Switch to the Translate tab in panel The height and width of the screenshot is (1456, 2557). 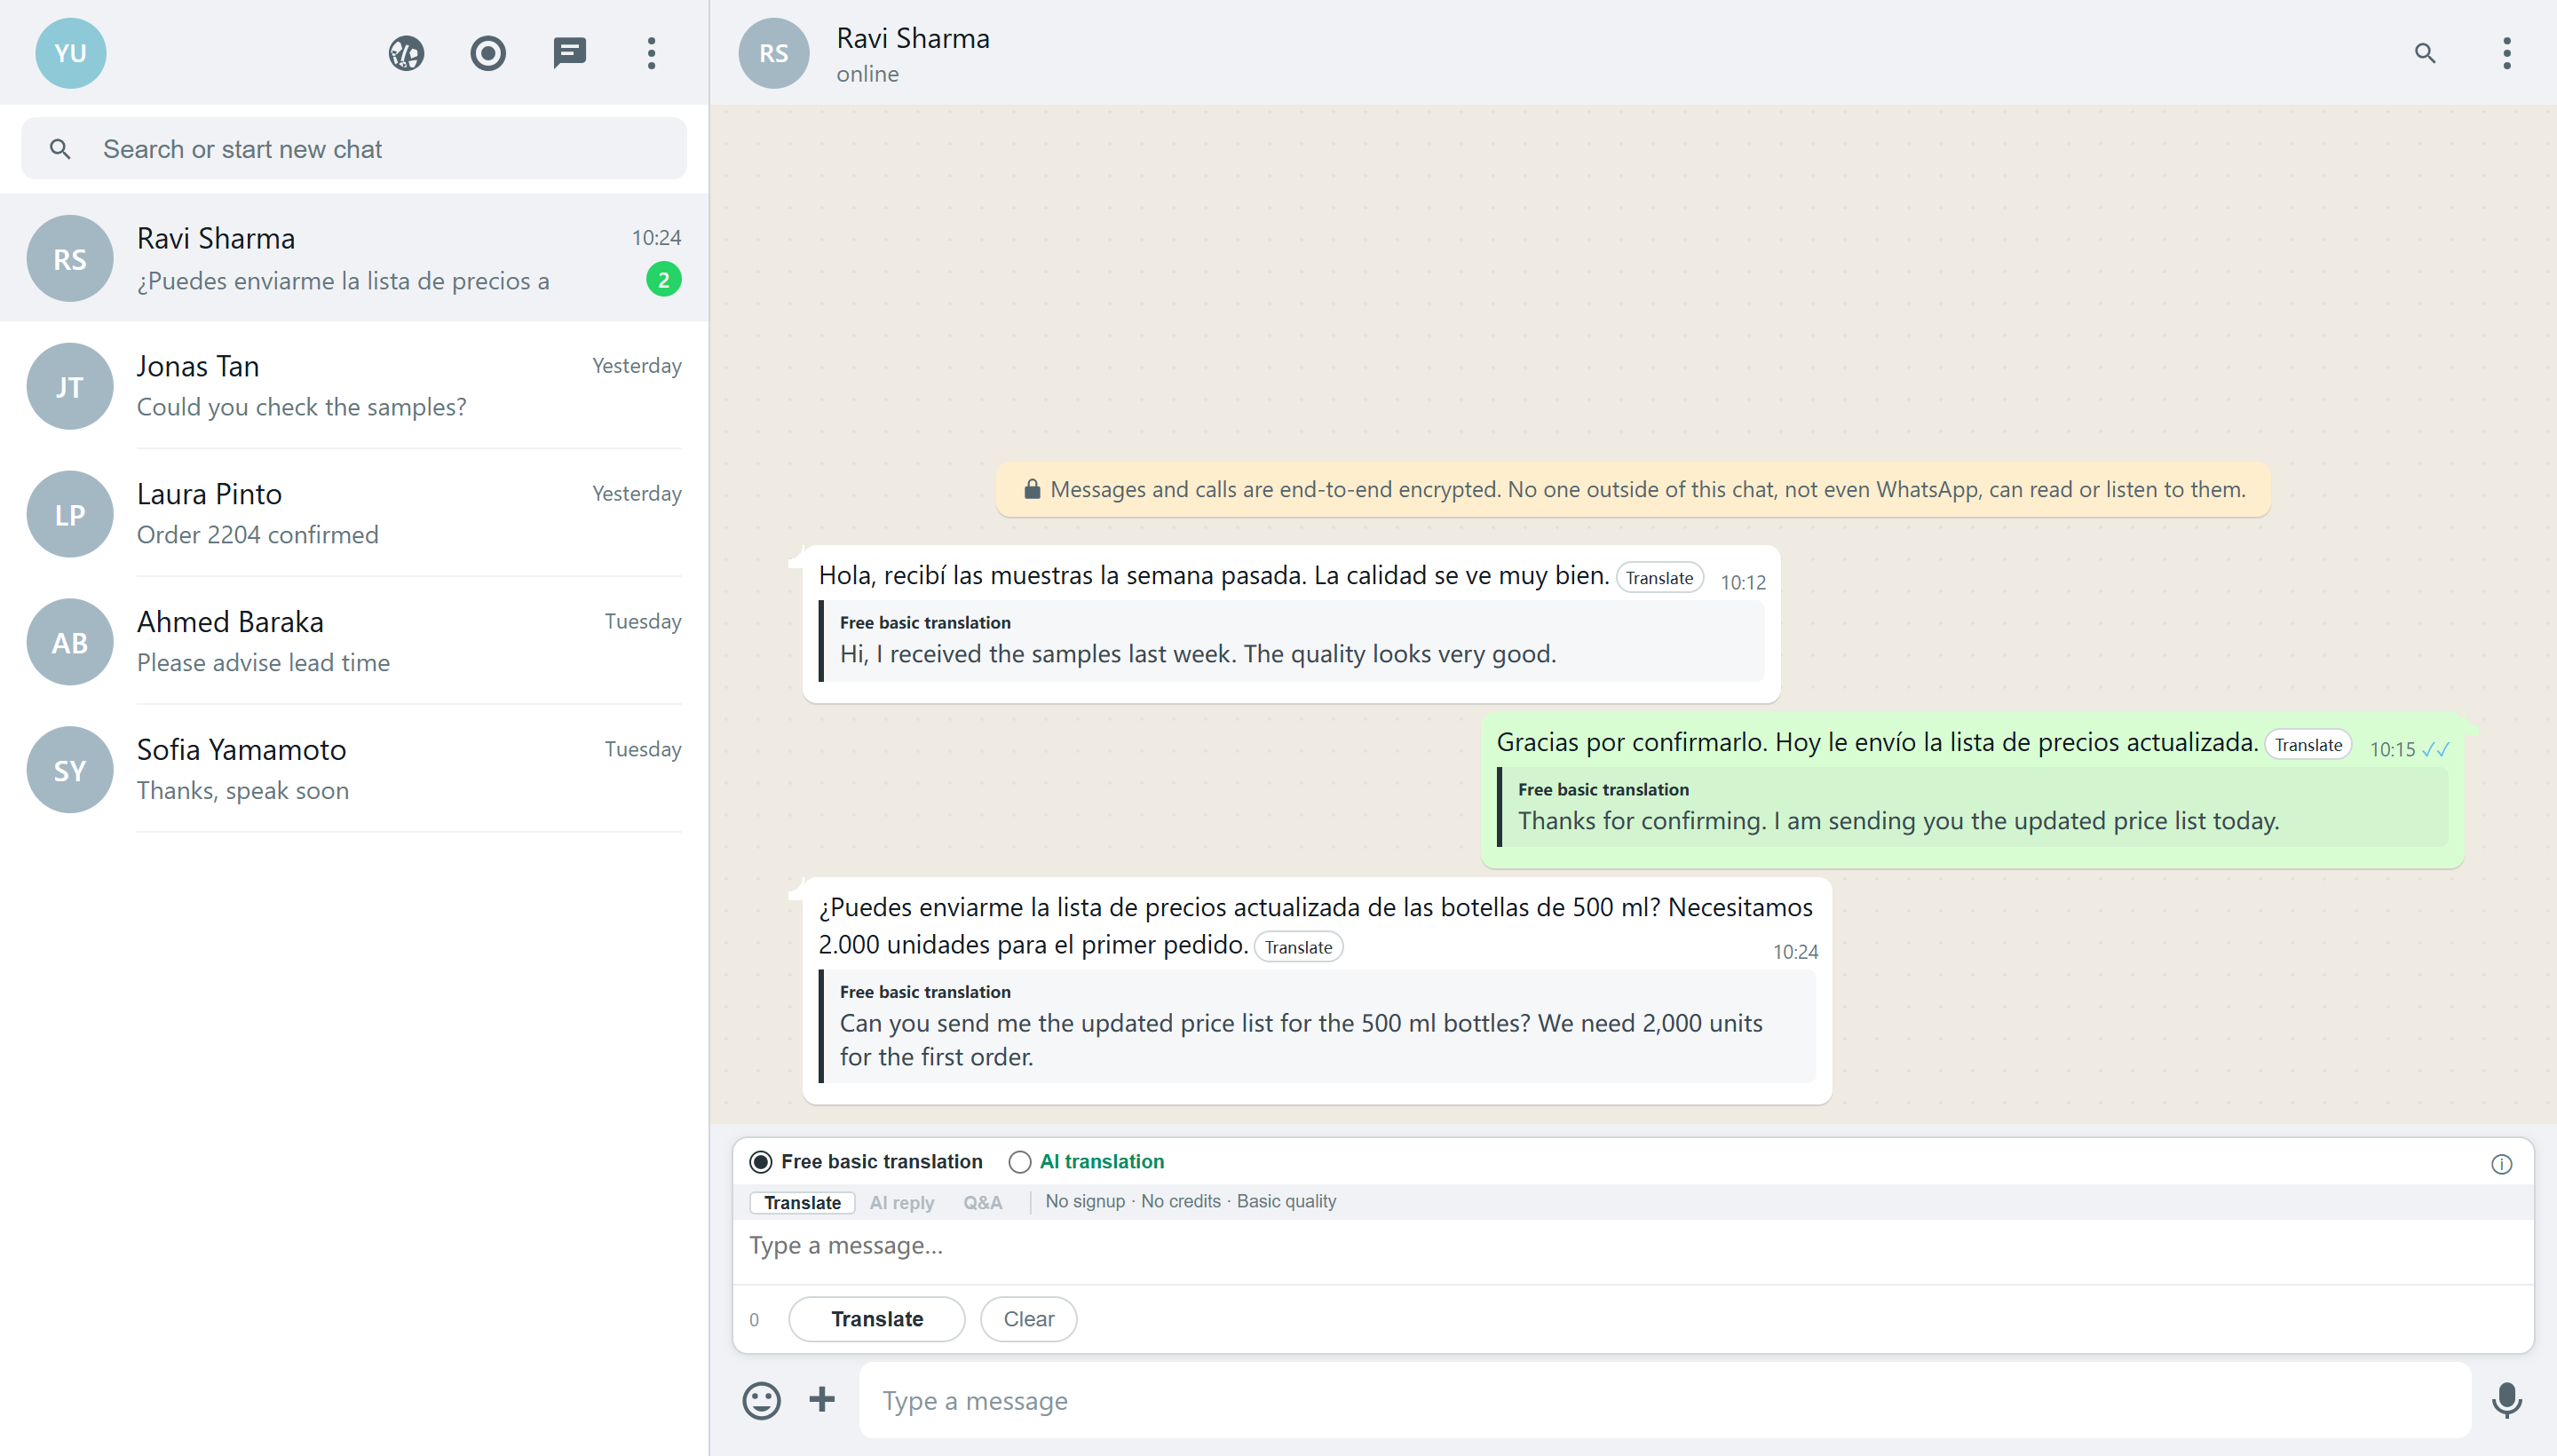click(x=802, y=1202)
